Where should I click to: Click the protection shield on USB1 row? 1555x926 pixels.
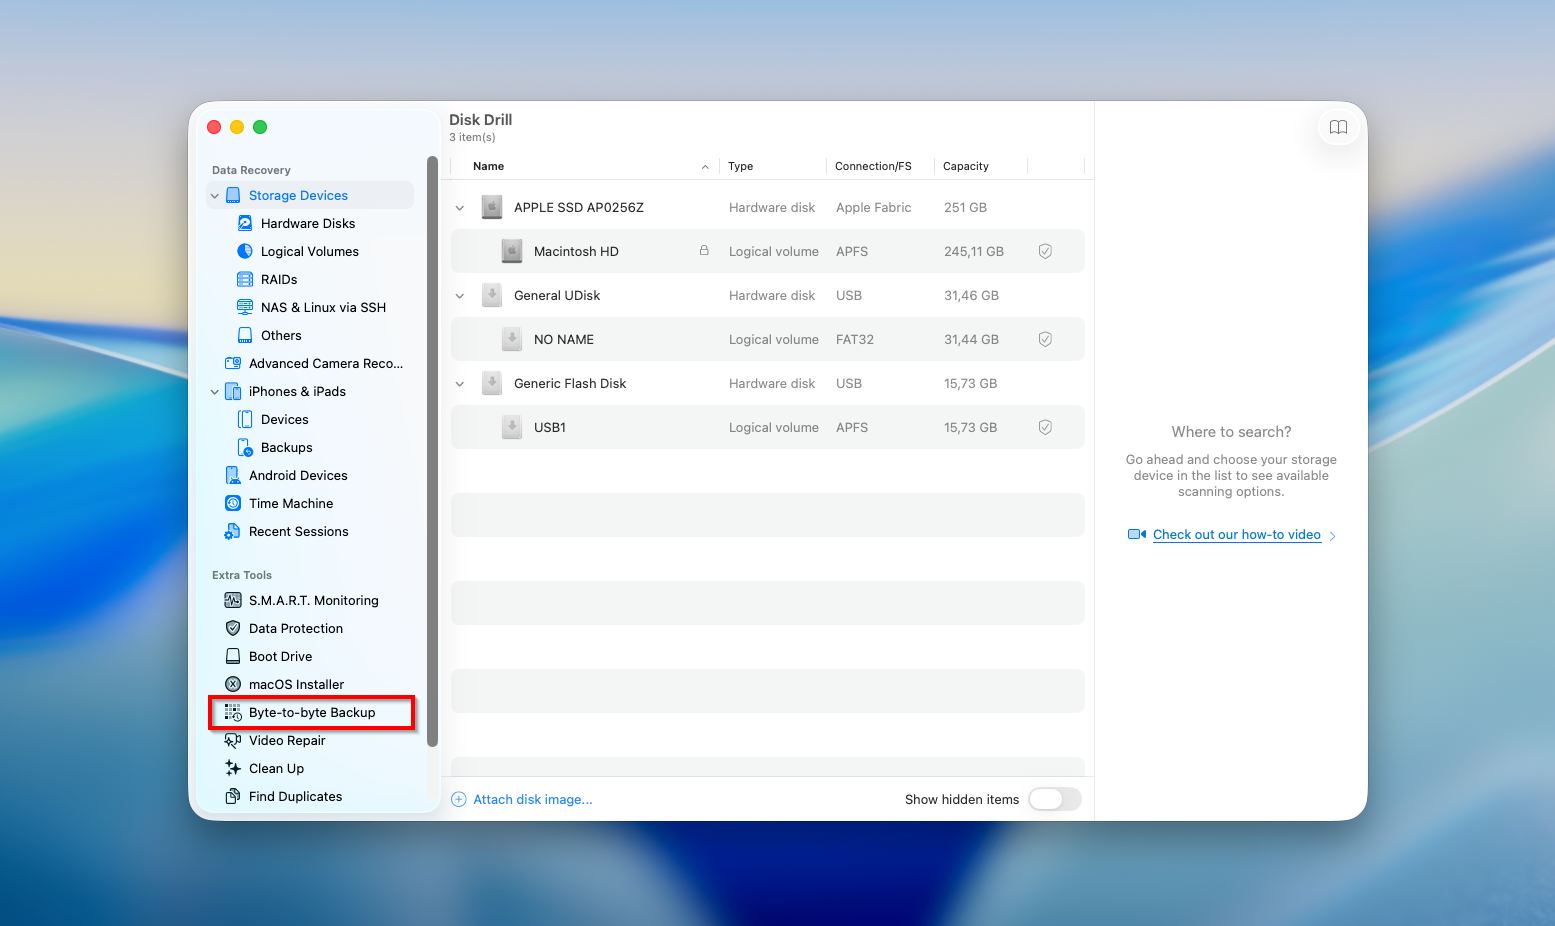[1045, 427]
